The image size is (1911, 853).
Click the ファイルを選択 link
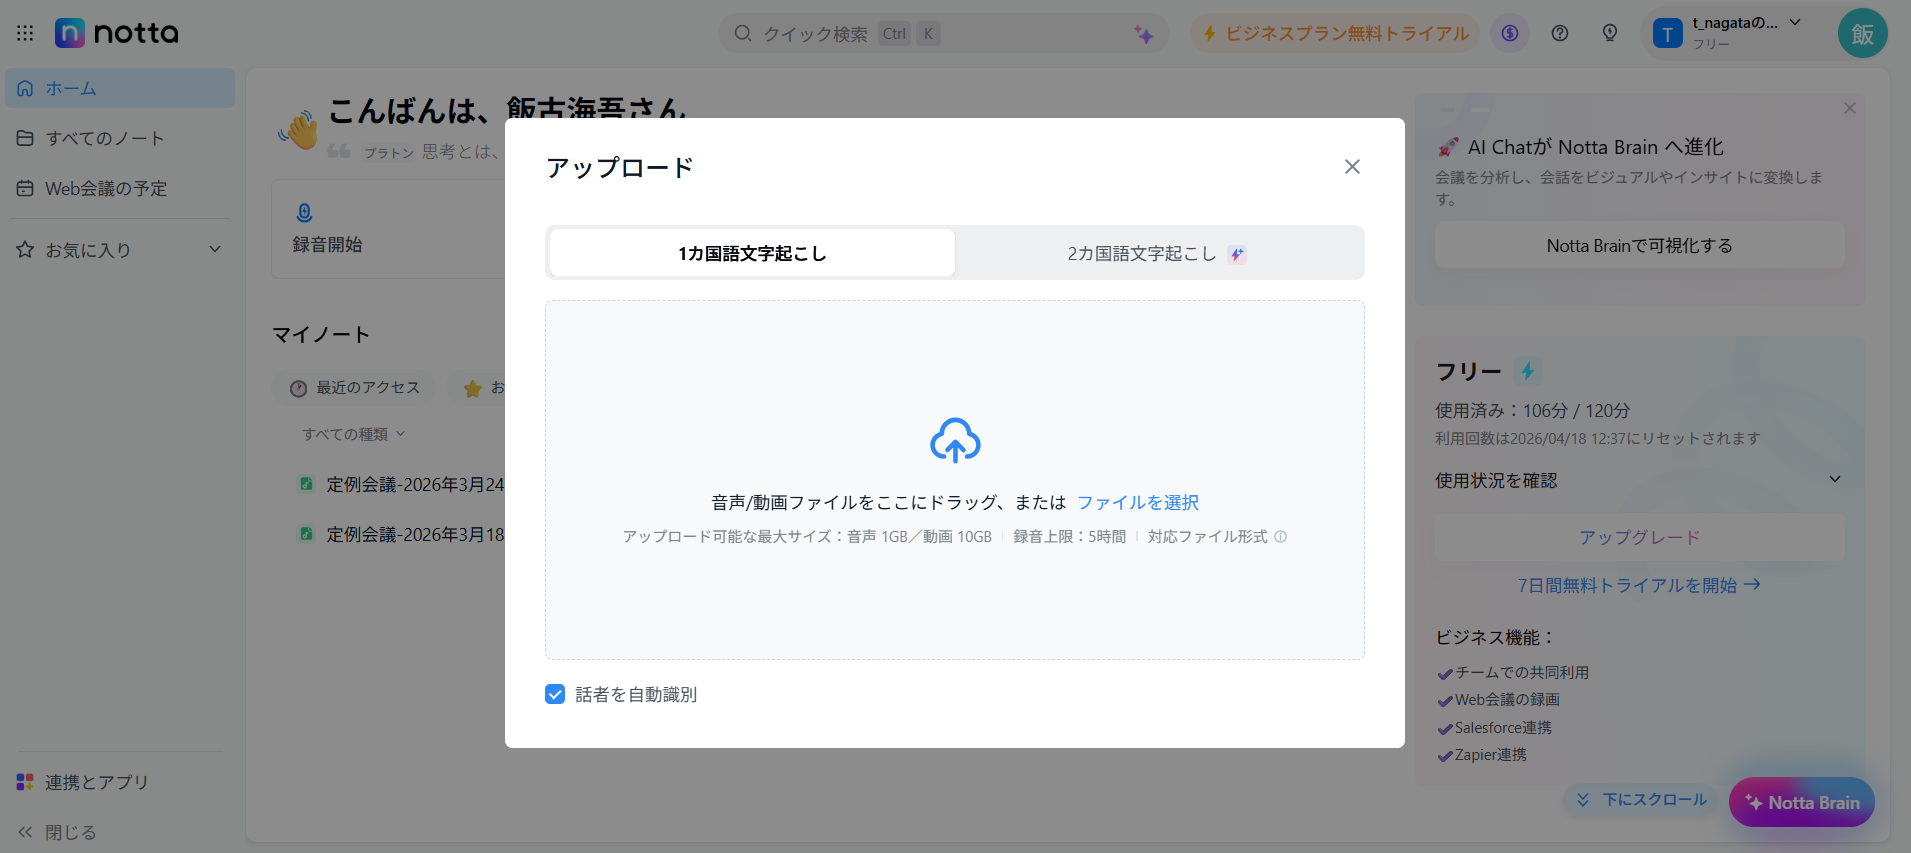(x=1137, y=503)
